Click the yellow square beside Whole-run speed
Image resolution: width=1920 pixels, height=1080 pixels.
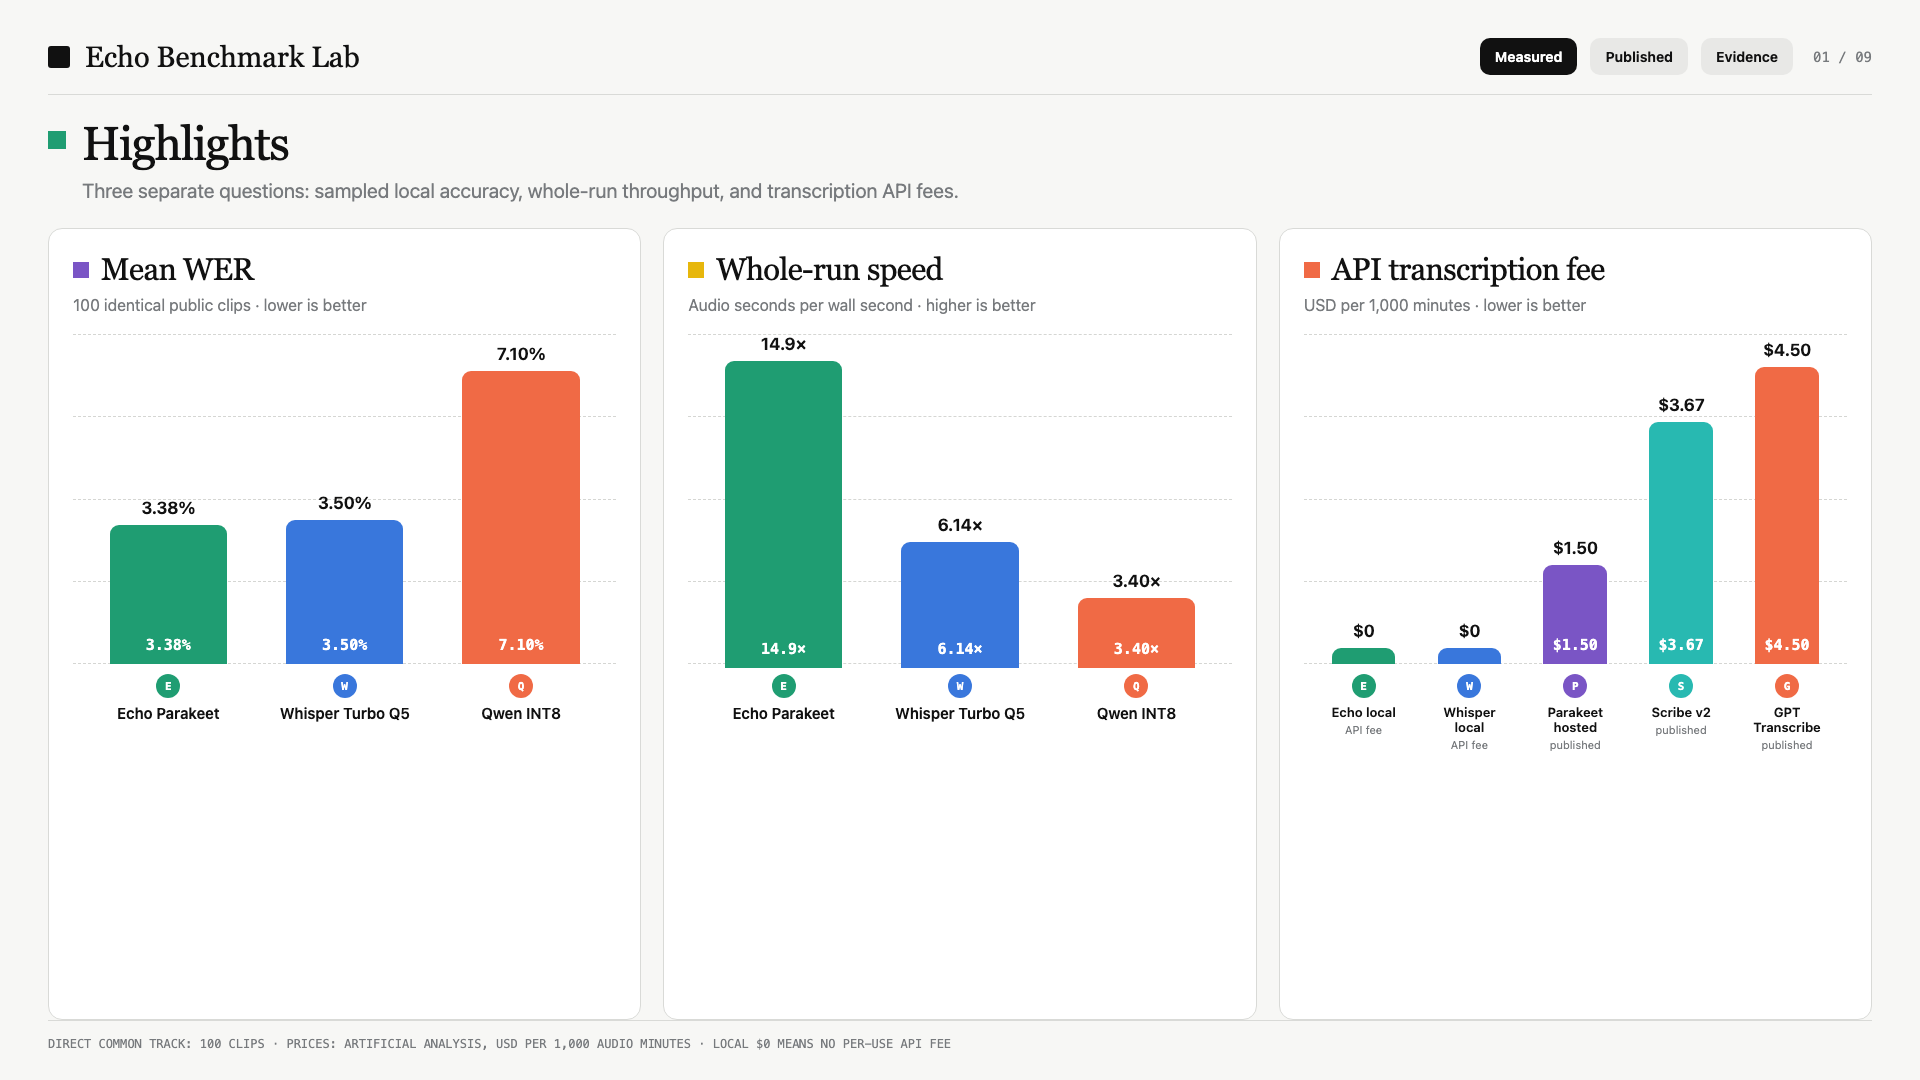(x=696, y=270)
